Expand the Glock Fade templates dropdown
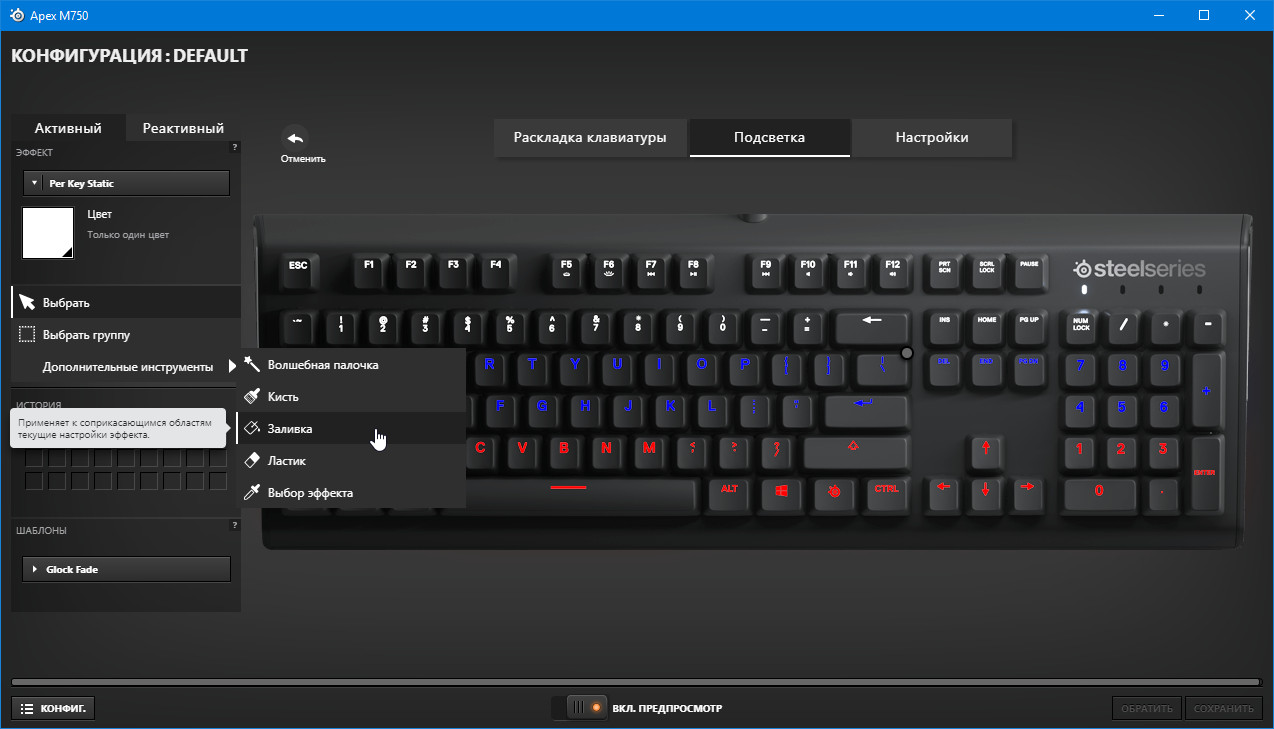The height and width of the screenshot is (729, 1274). pos(126,569)
